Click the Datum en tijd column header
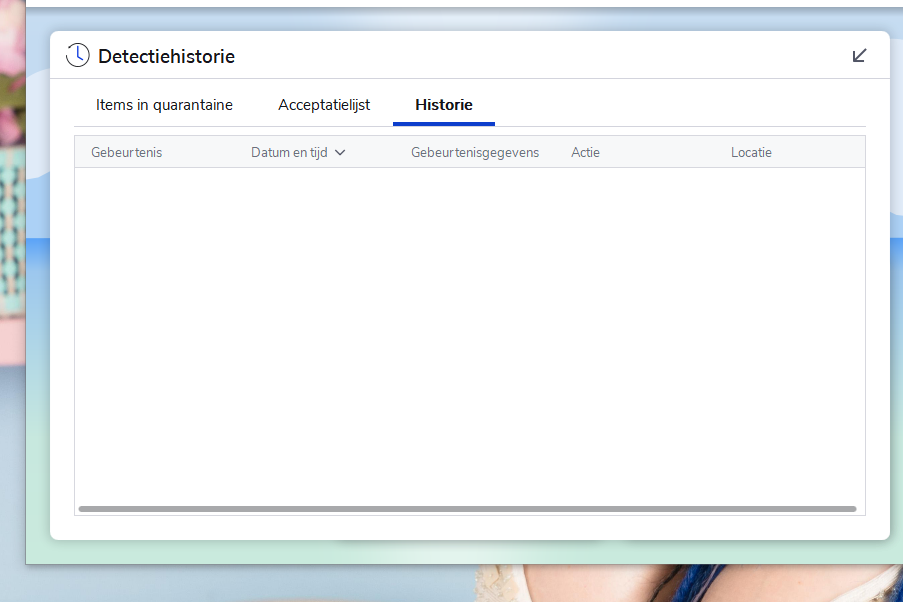Viewport: 903px width, 602px height. click(289, 153)
